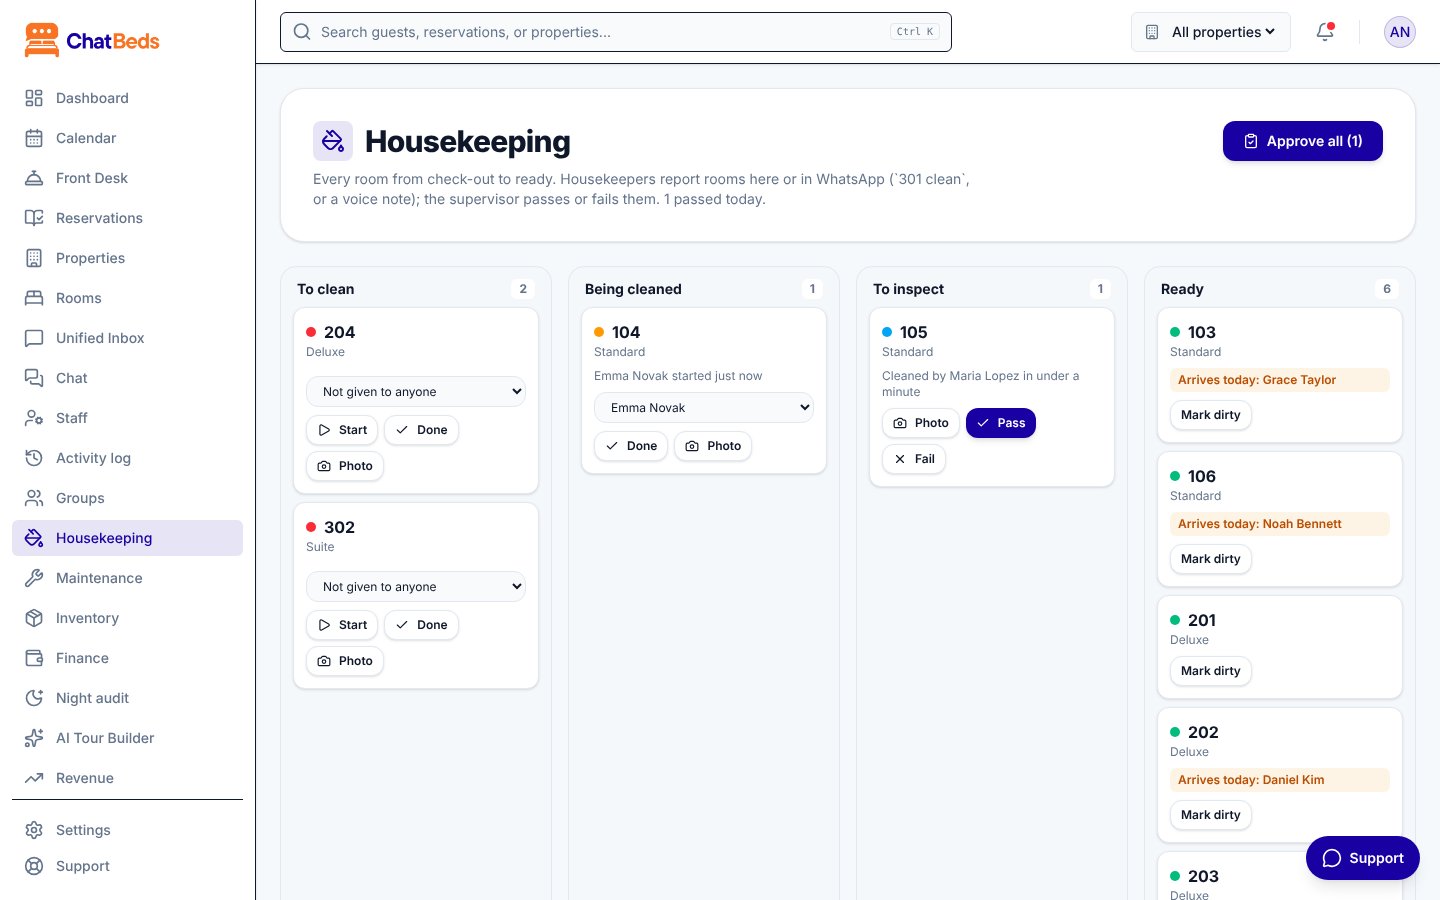Click the Properties building icon
The width and height of the screenshot is (1440, 900).
[34, 258]
